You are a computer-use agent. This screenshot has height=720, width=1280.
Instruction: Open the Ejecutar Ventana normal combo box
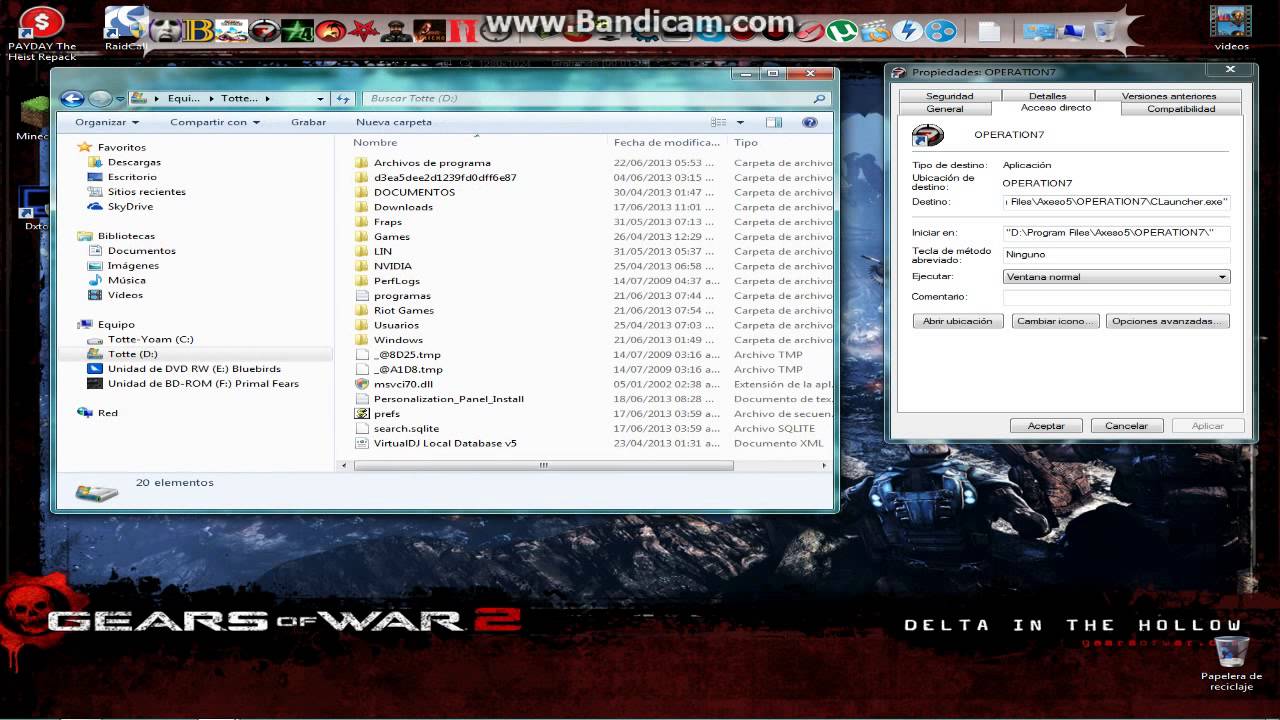point(1116,277)
